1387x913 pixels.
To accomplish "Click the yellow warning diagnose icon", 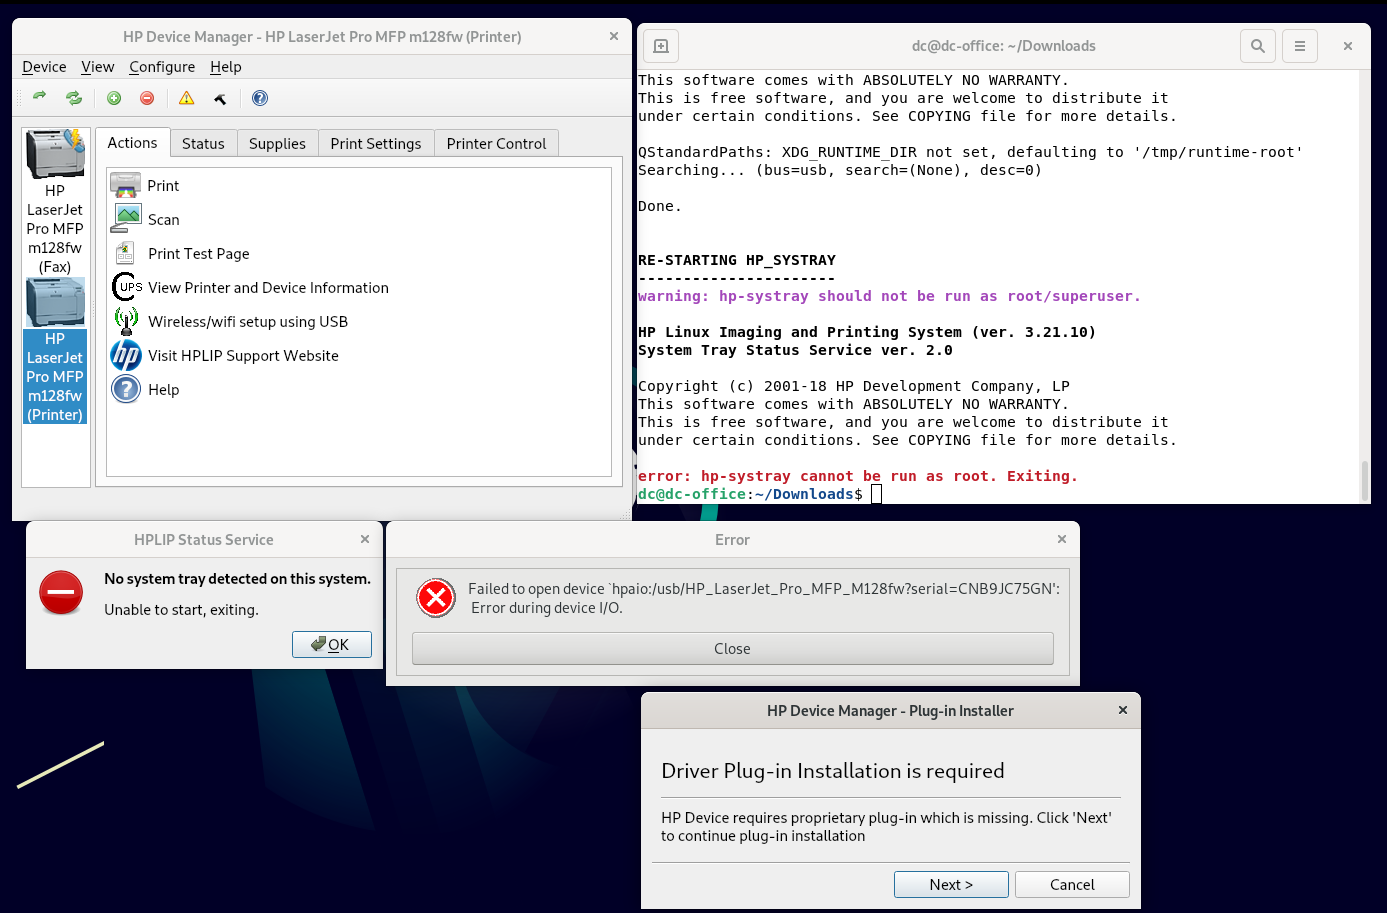I will click(187, 98).
